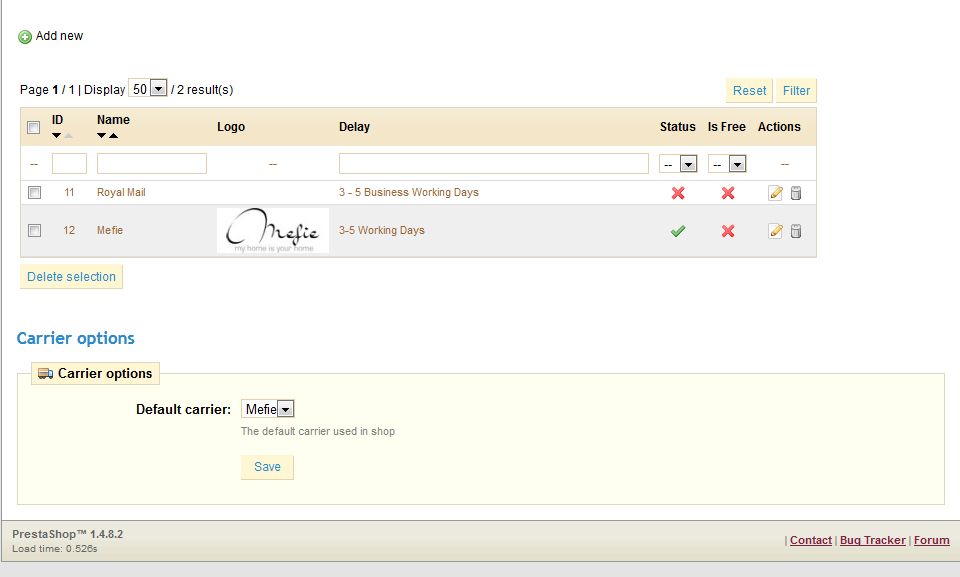The height and width of the screenshot is (577, 960).
Task: Click the Add new link
Action: pos(59,36)
